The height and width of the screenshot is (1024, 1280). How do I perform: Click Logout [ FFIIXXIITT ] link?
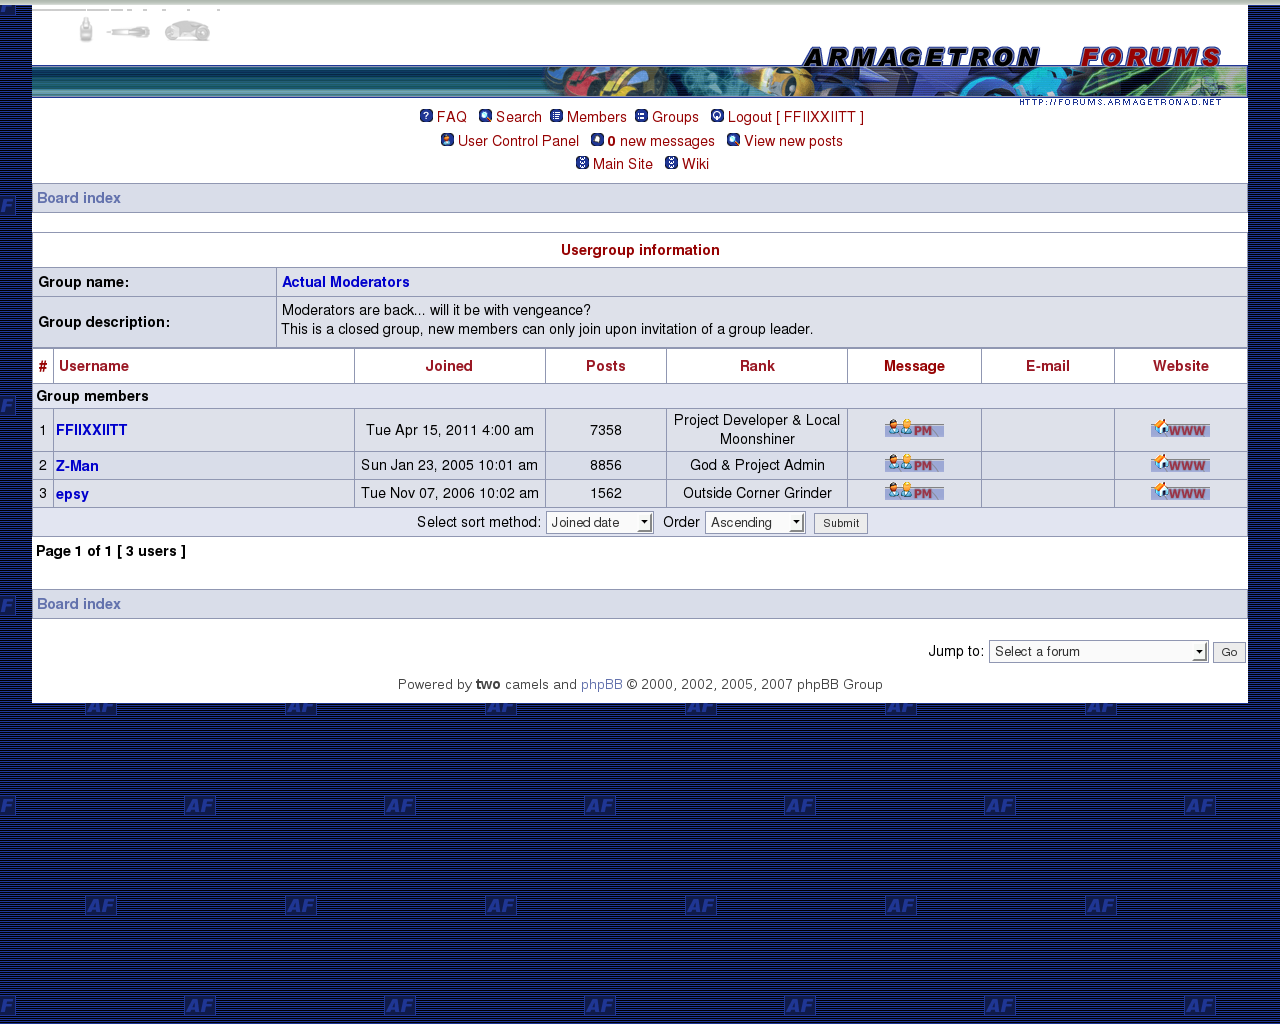[x=795, y=117]
